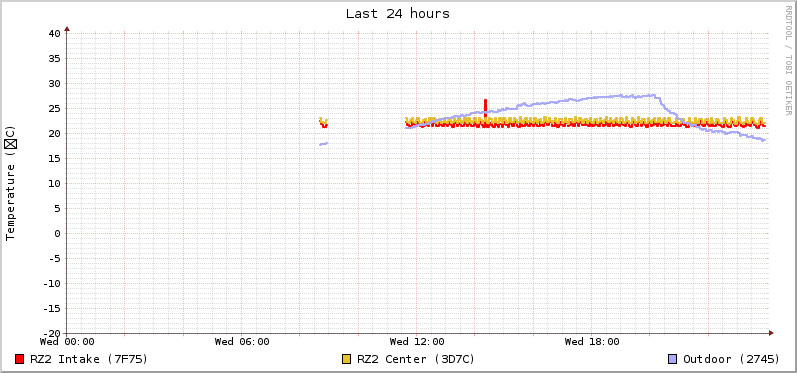Select the 'RZ2 Intake (7F75)' legend label

coord(89,359)
